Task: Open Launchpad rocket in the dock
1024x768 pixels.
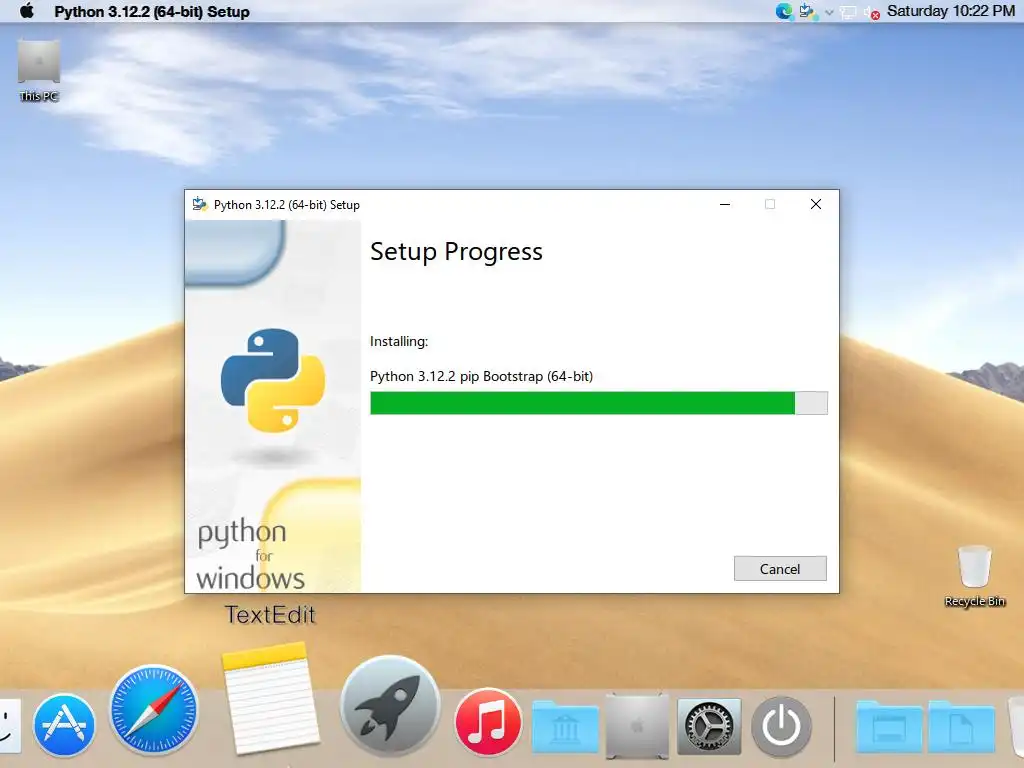Action: pyautogui.click(x=390, y=707)
